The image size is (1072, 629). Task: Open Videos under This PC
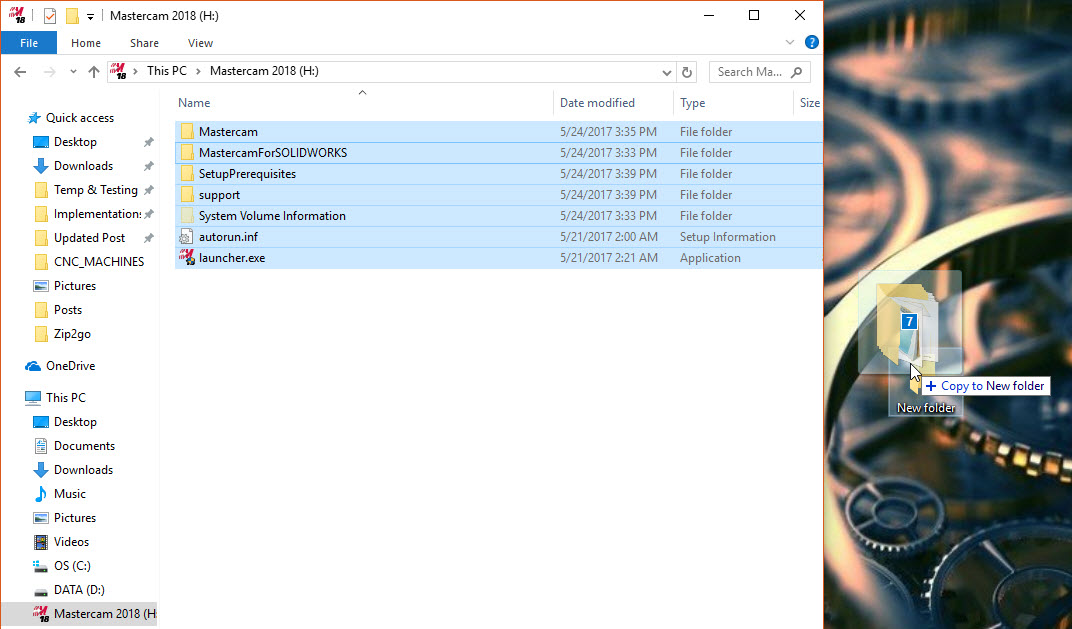point(71,541)
